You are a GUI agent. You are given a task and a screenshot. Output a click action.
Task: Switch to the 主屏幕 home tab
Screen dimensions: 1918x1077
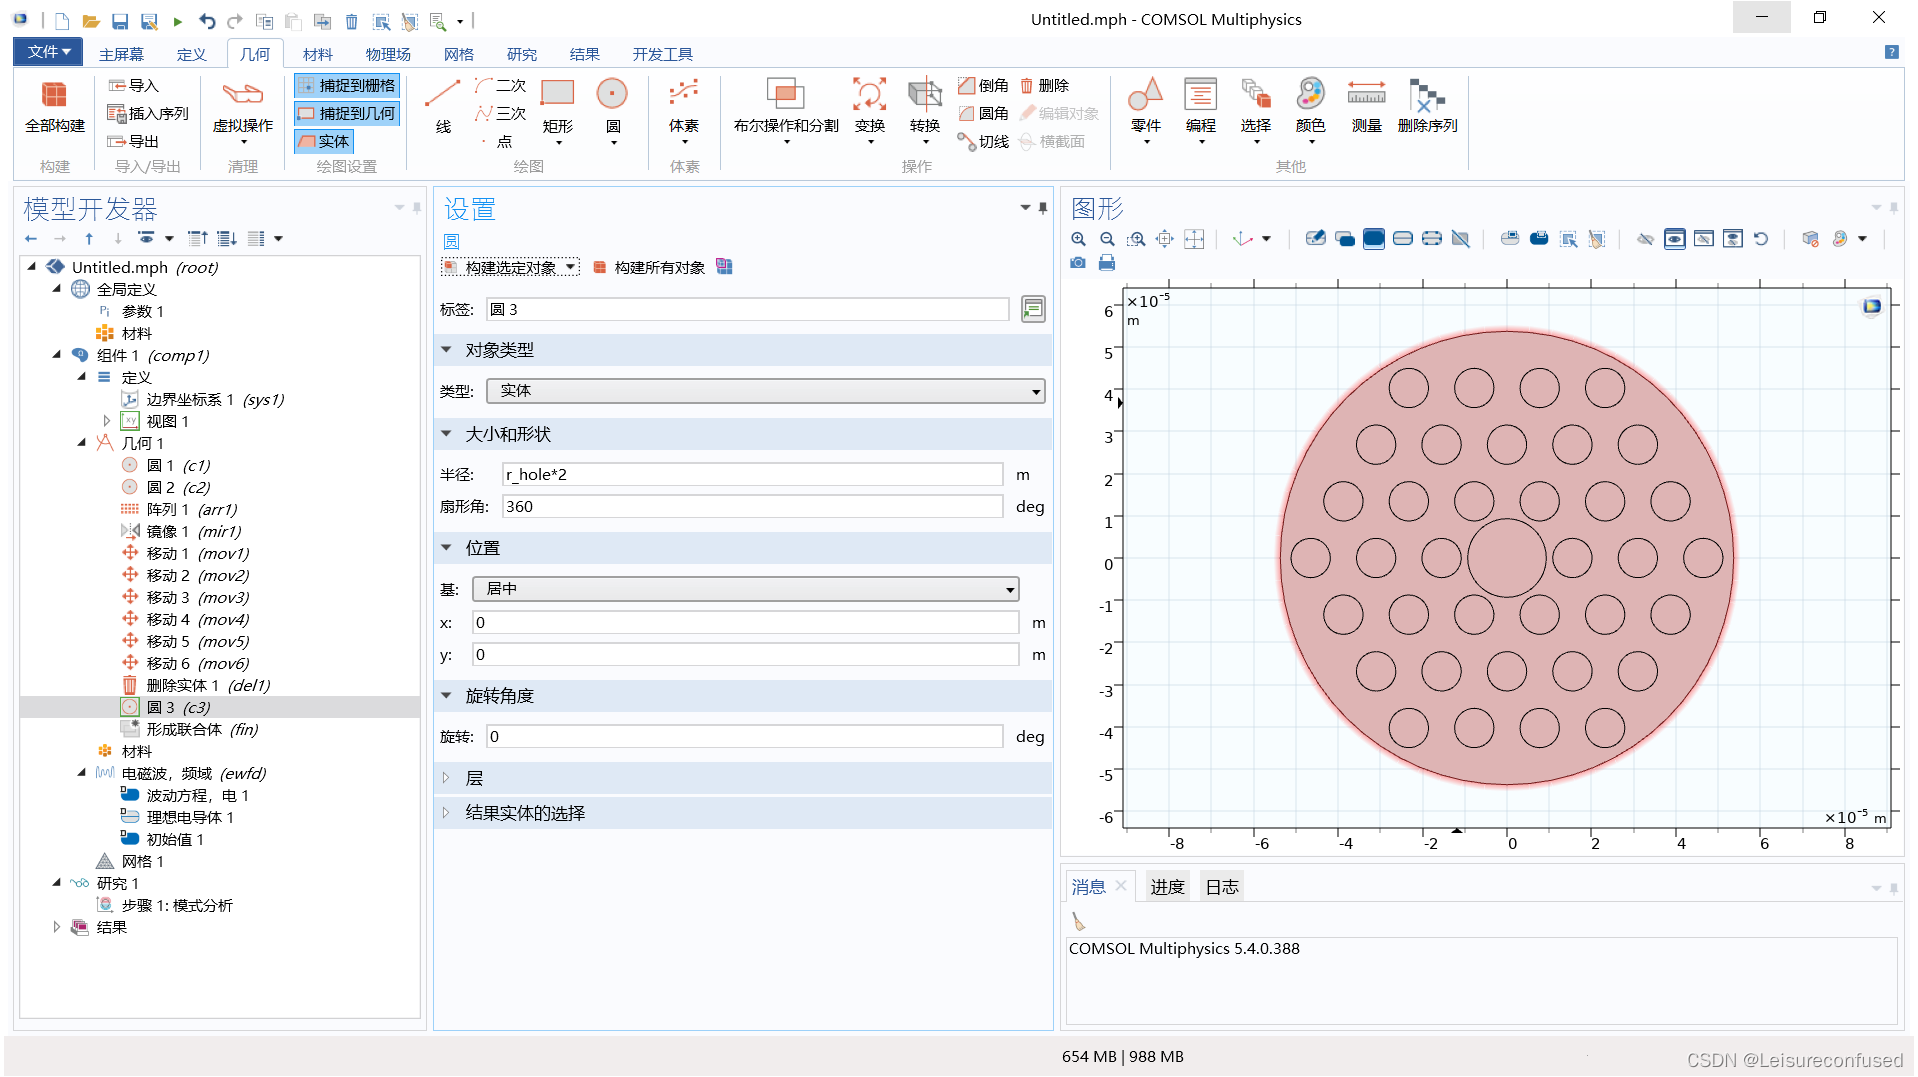pyautogui.click(x=121, y=54)
